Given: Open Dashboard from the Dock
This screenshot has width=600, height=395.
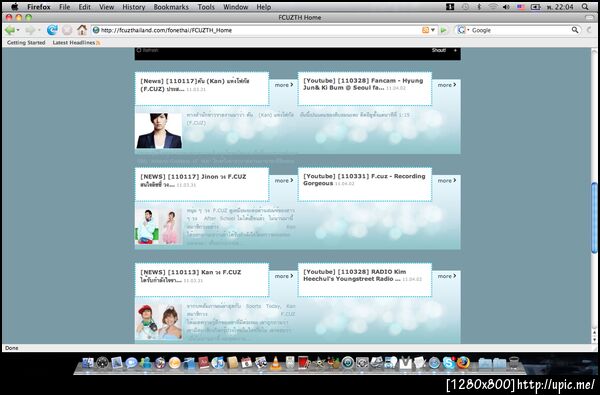Looking at the screenshot, I should [102, 362].
